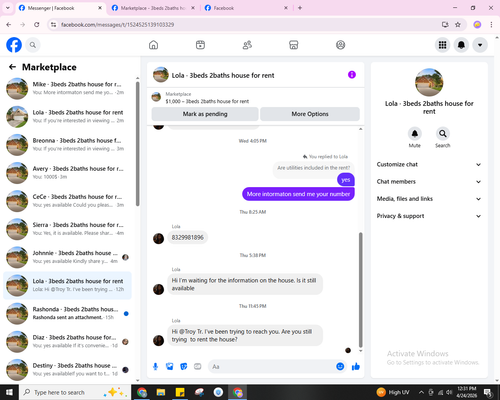Screen dimensions: 500x400
Task: Click Lola's house profile picture in right panel
Action: 429,82
